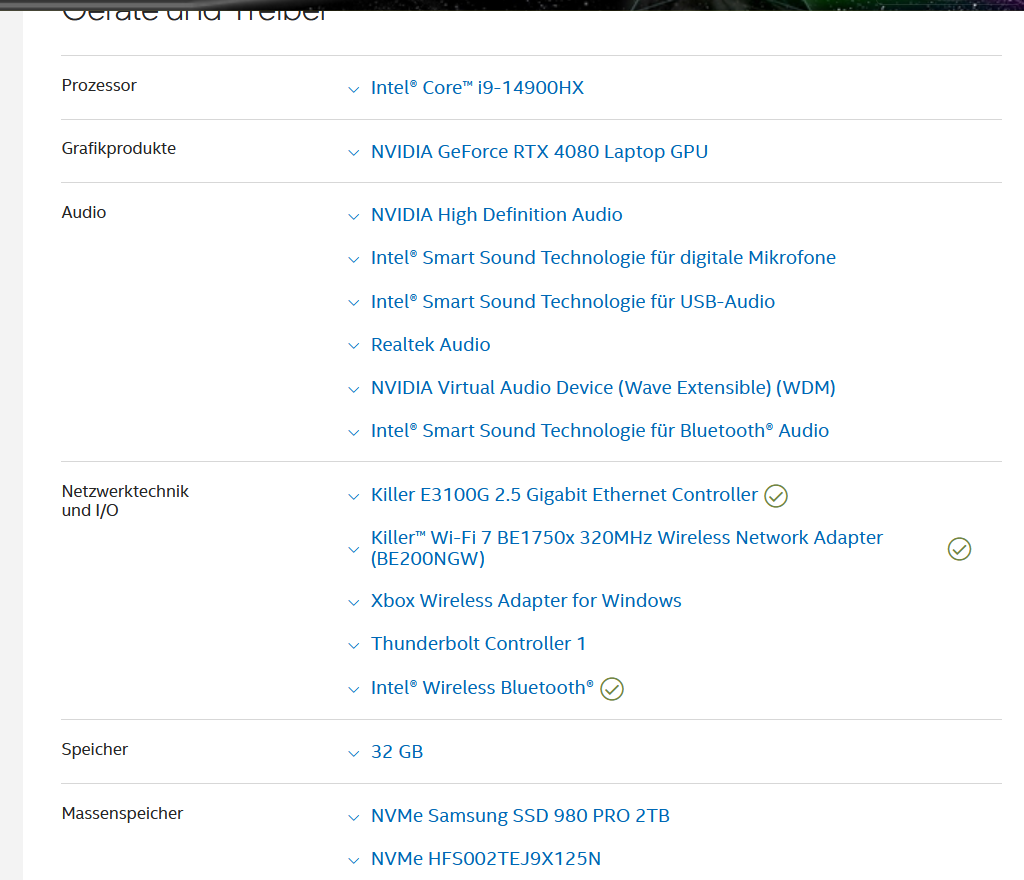Click checkmark icon beside Killer Wi-Fi 7 adapter

959,549
